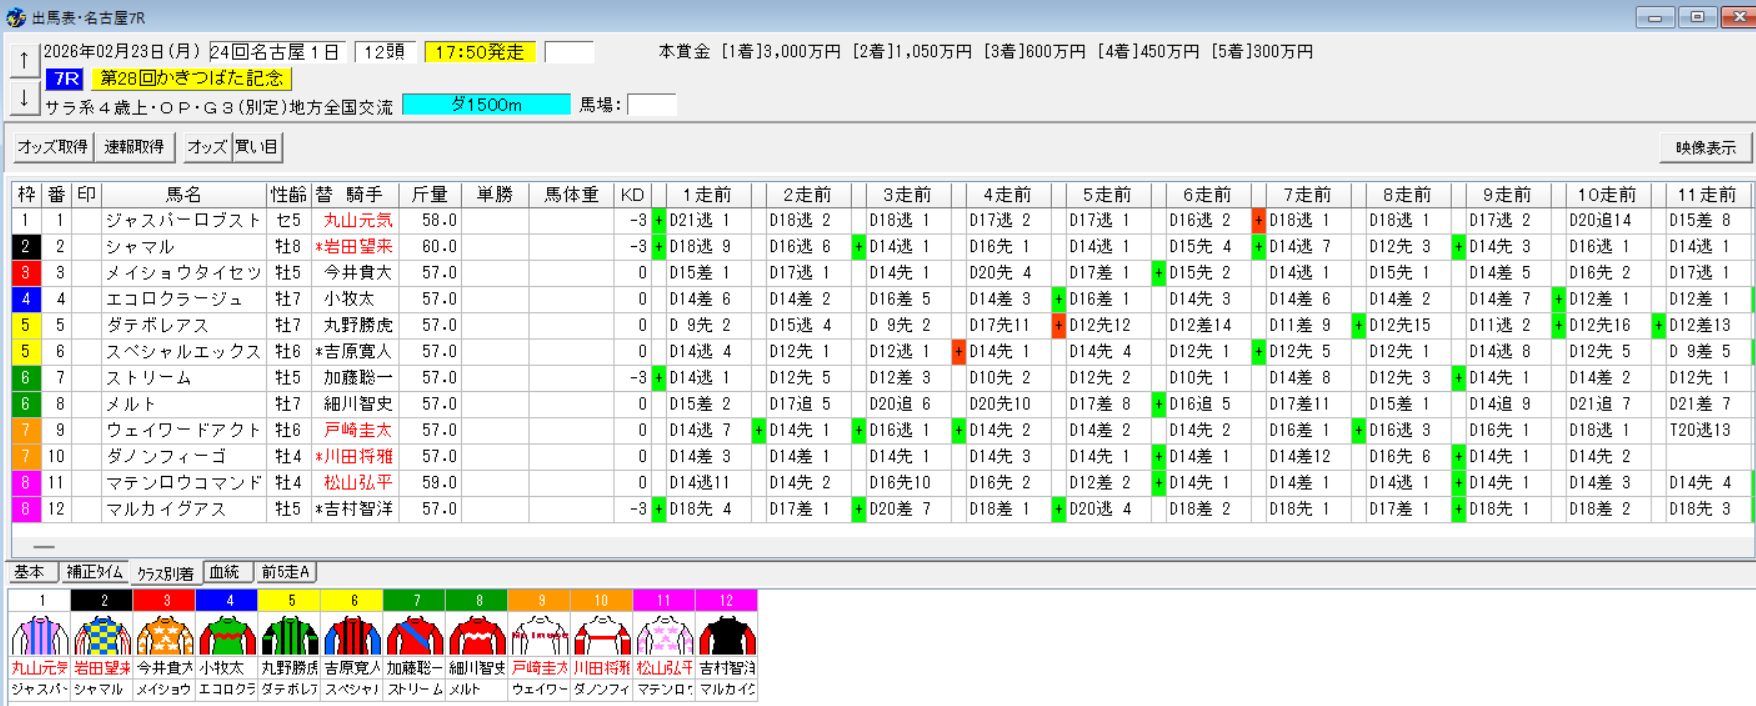Select pink-star silk icon number 11
This screenshot has height=706, width=1756.
(664, 636)
